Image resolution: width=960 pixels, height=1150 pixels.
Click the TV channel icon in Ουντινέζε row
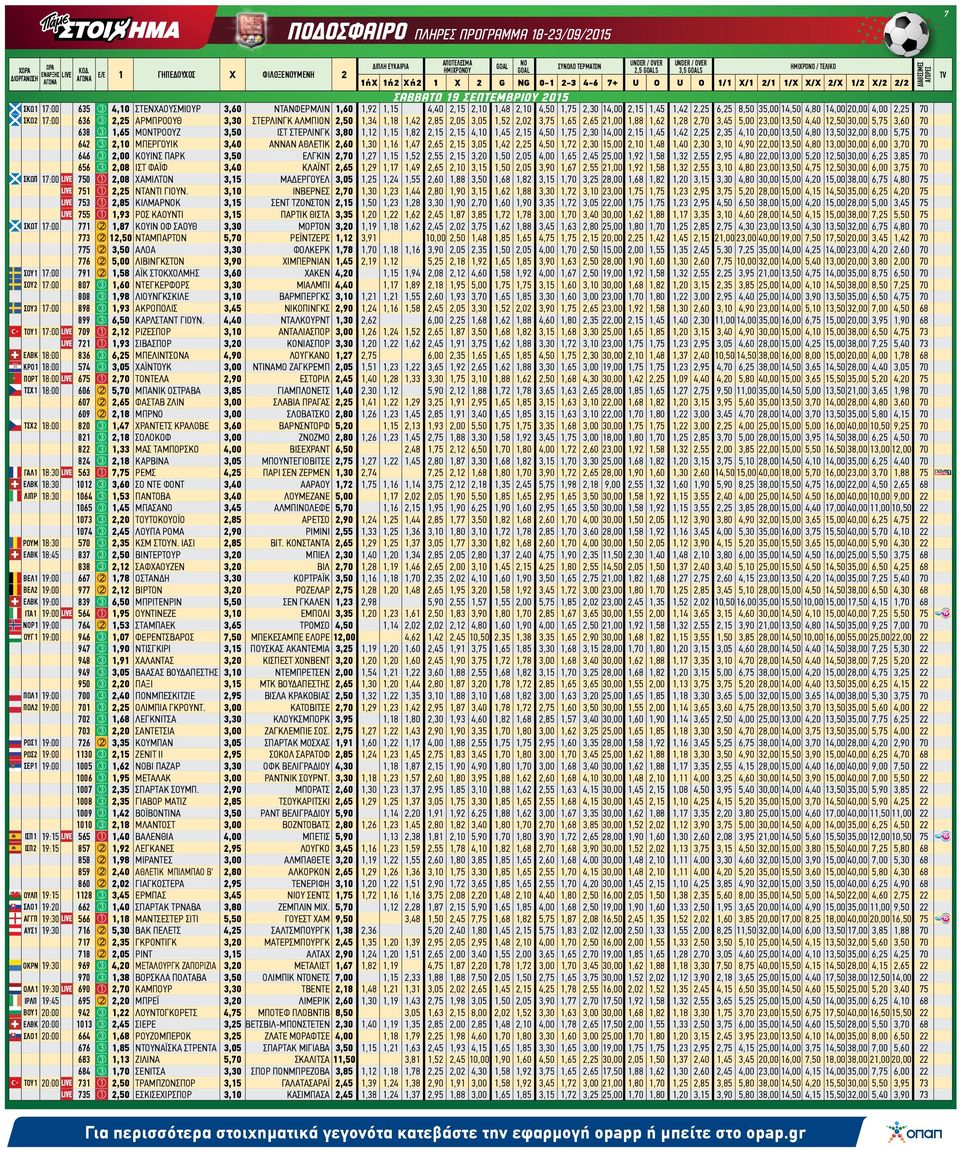(x=942, y=613)
